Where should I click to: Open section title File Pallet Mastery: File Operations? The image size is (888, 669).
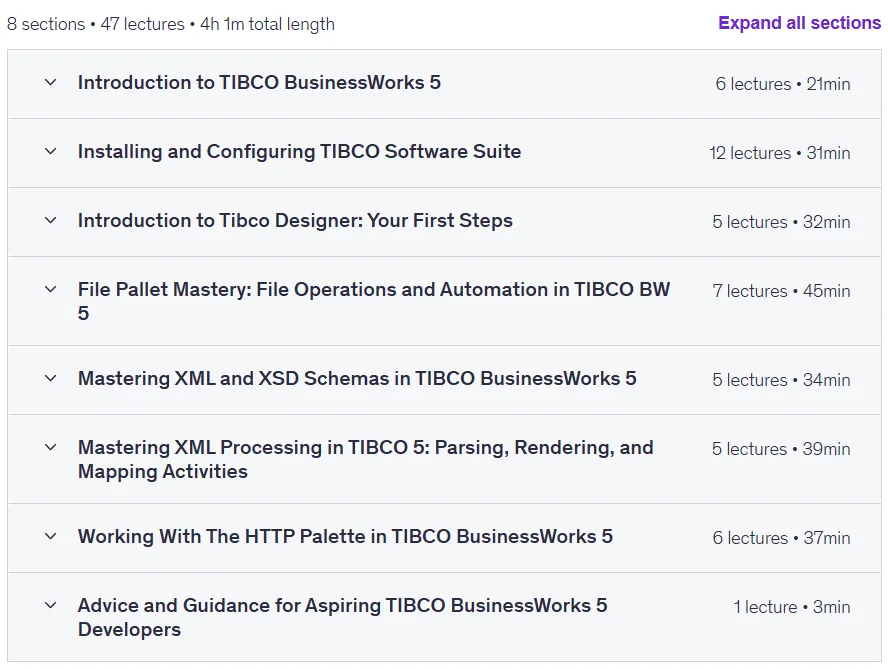[374, 301]
